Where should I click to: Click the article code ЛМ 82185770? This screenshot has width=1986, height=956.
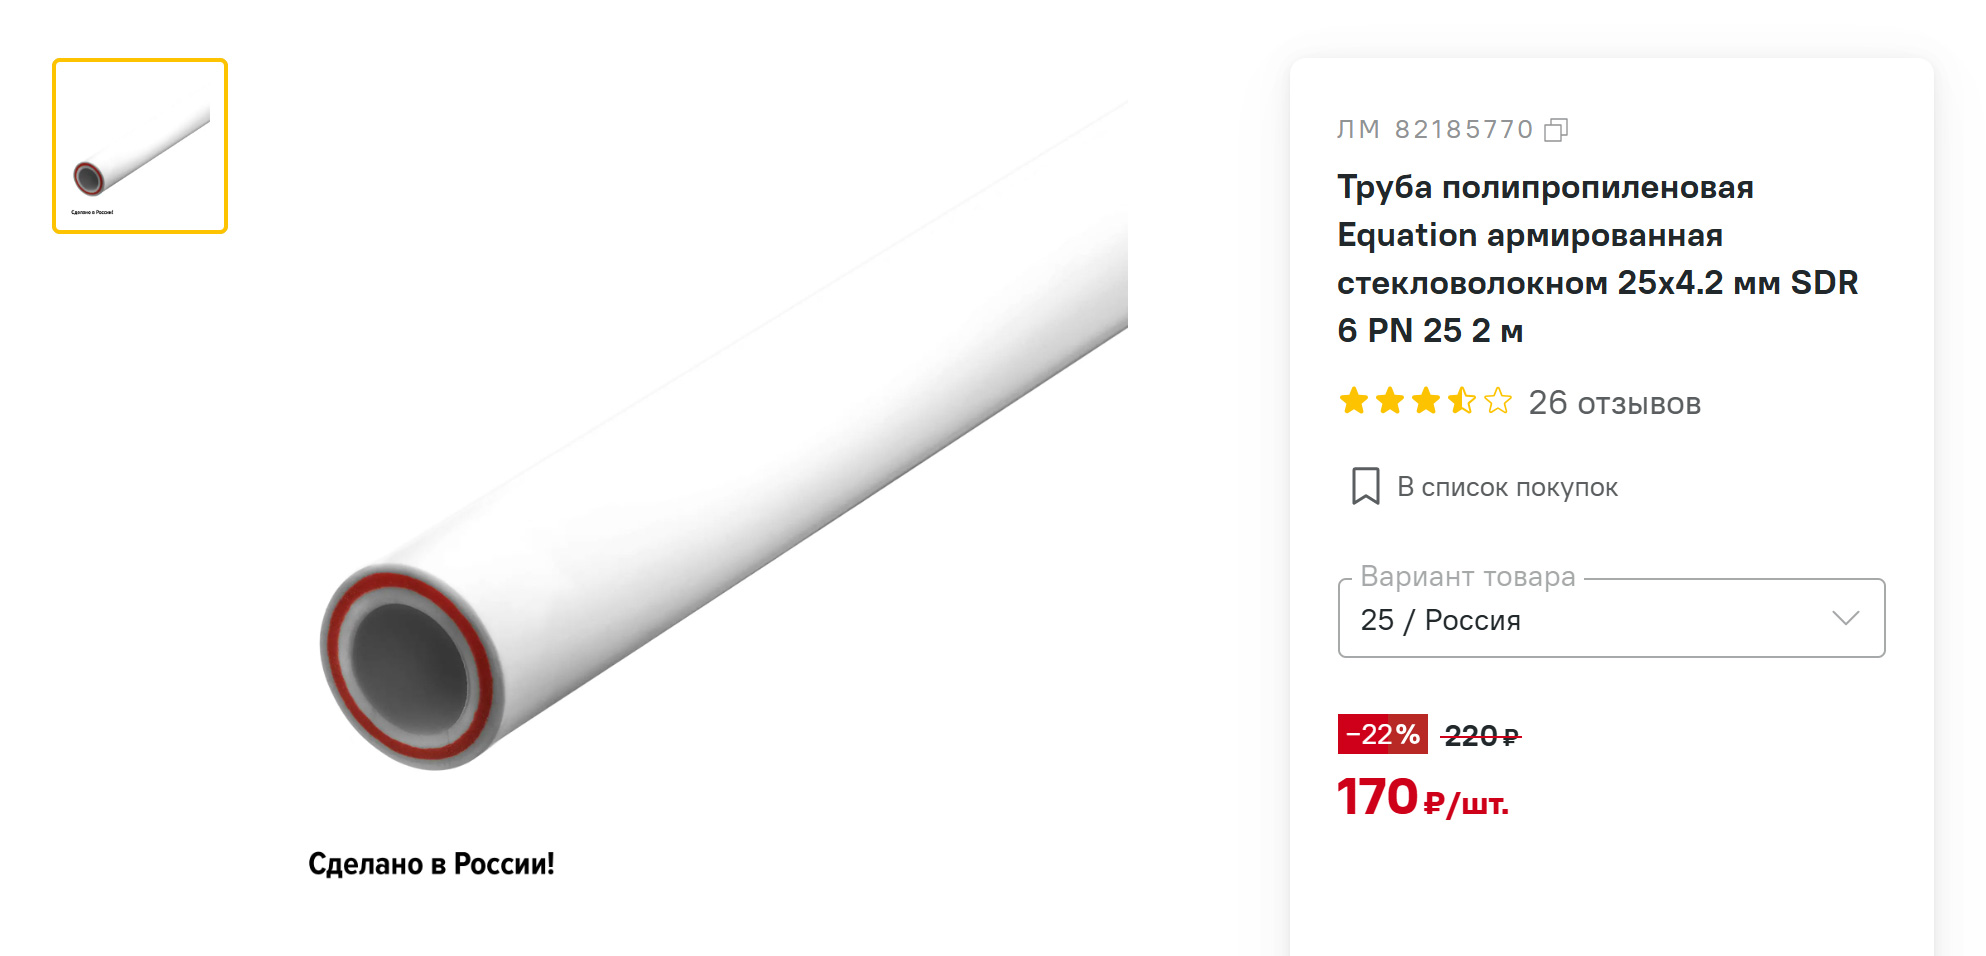[x=1435, y=130]
